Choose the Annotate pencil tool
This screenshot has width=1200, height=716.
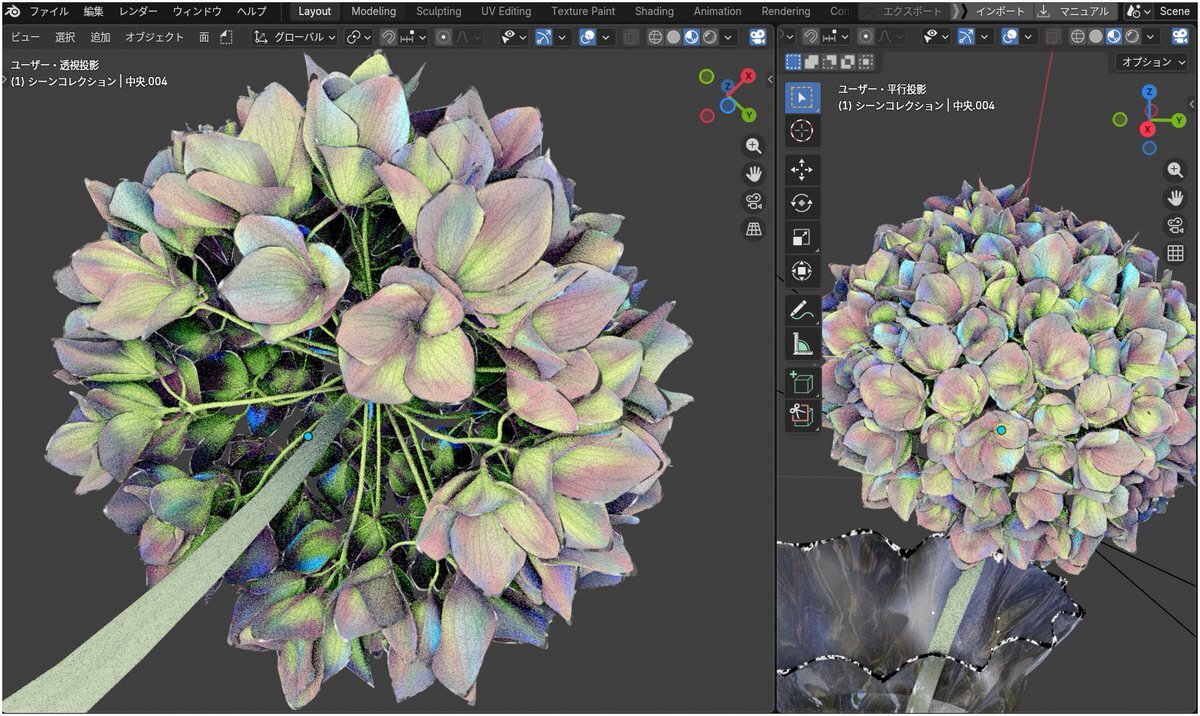(802, 310)
